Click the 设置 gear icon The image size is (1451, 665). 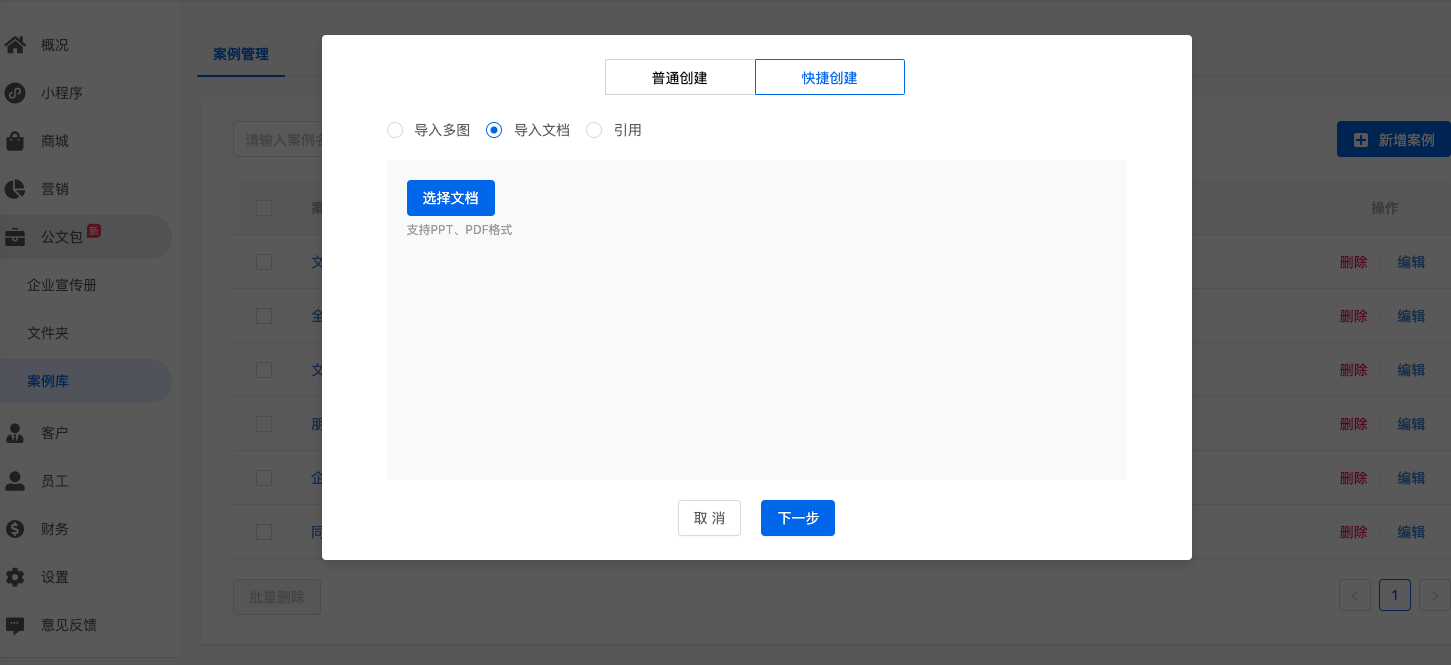15,577
